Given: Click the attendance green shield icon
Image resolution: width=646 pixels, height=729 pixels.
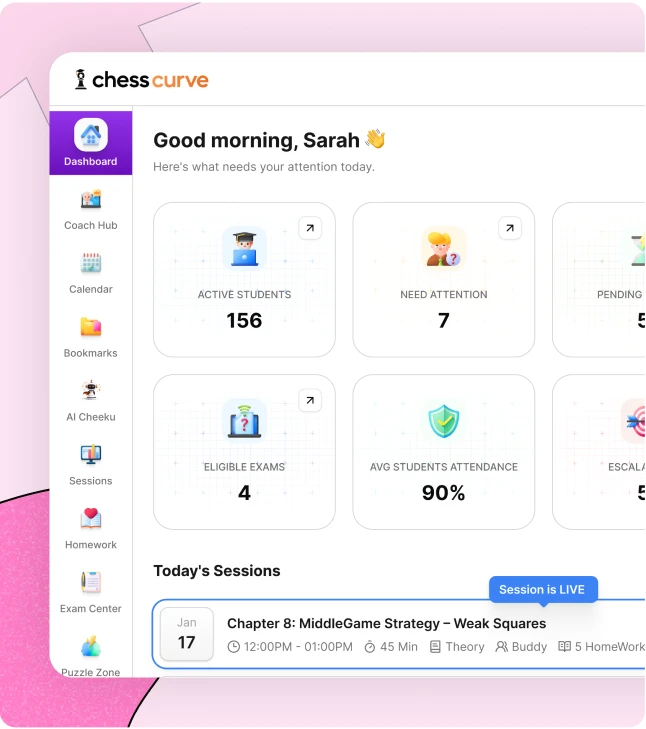Looking at the screenshot, I should pyautogui.click(x=444, y=421).
